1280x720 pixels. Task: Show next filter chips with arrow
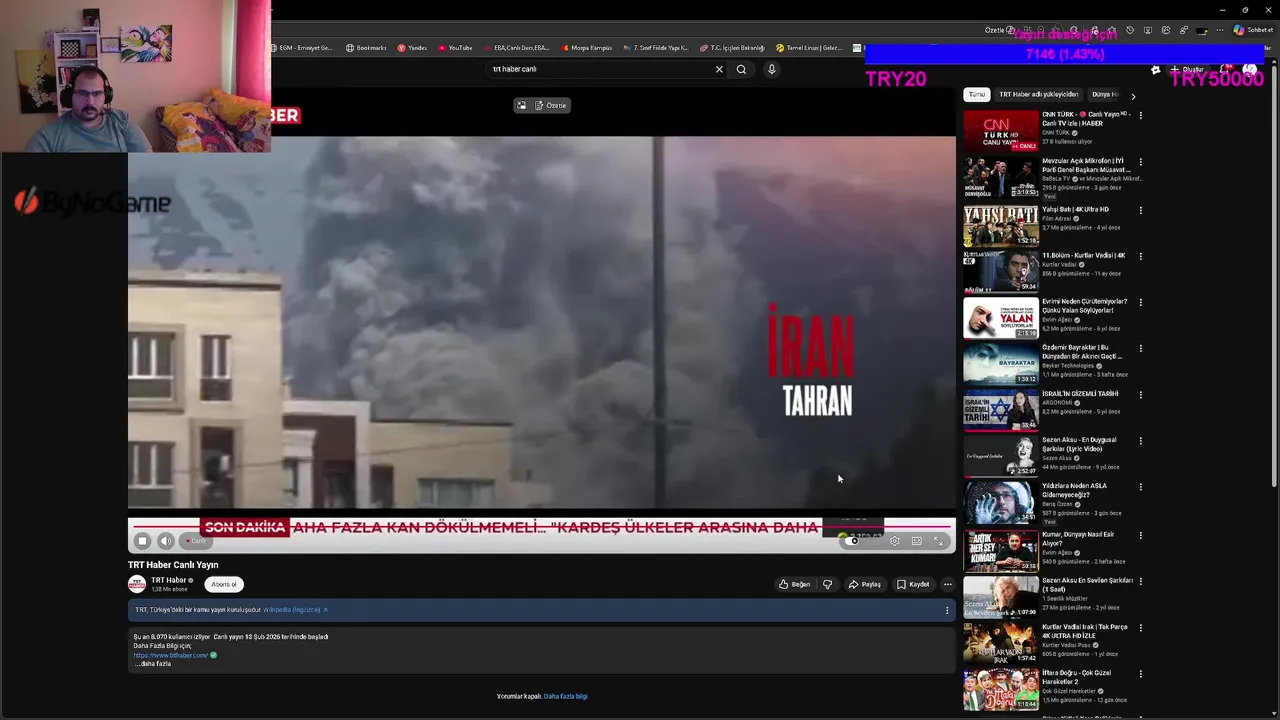[x=1133, y=96]
